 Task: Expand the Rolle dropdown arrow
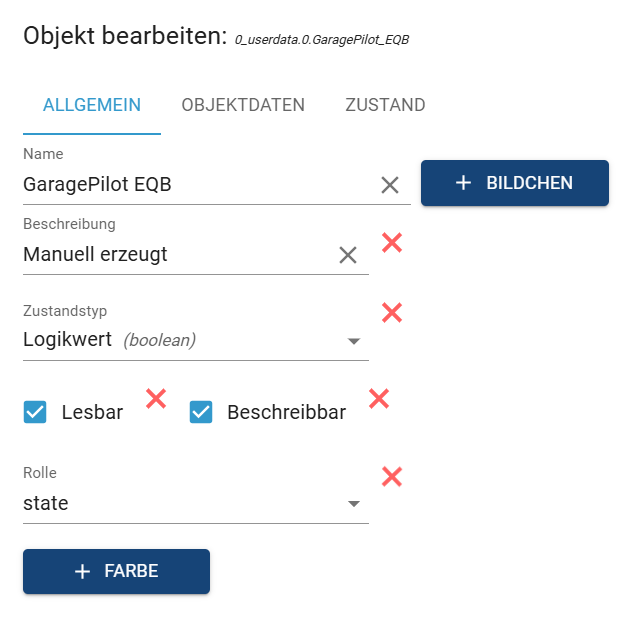point(353,504)
